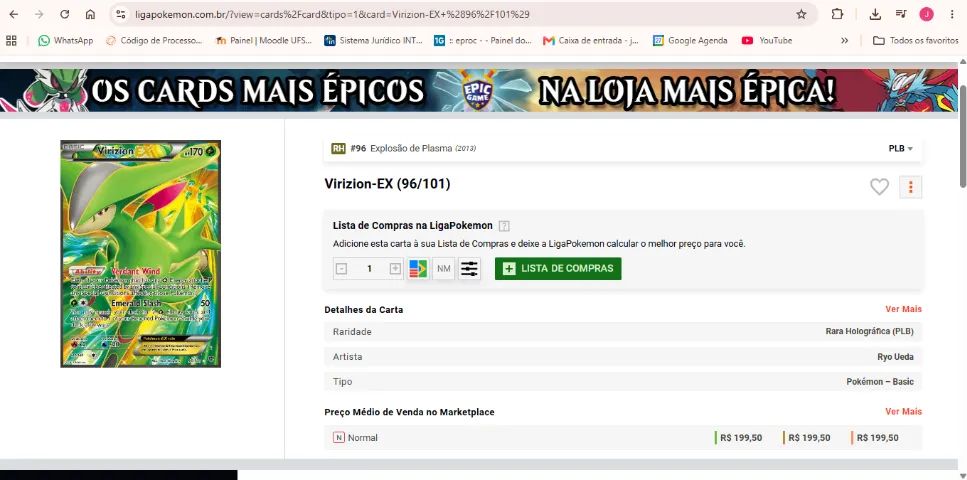Click the RH rarity badge icon
This screenshot has width=967, height=480.
338,148
